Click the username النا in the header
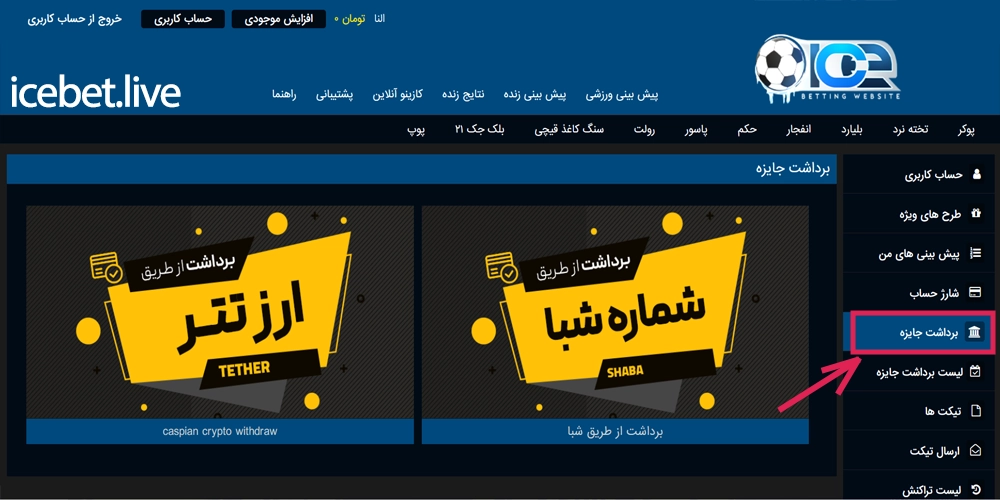The height and width of the screenshot is (500, 1000). tap(379, 19)
